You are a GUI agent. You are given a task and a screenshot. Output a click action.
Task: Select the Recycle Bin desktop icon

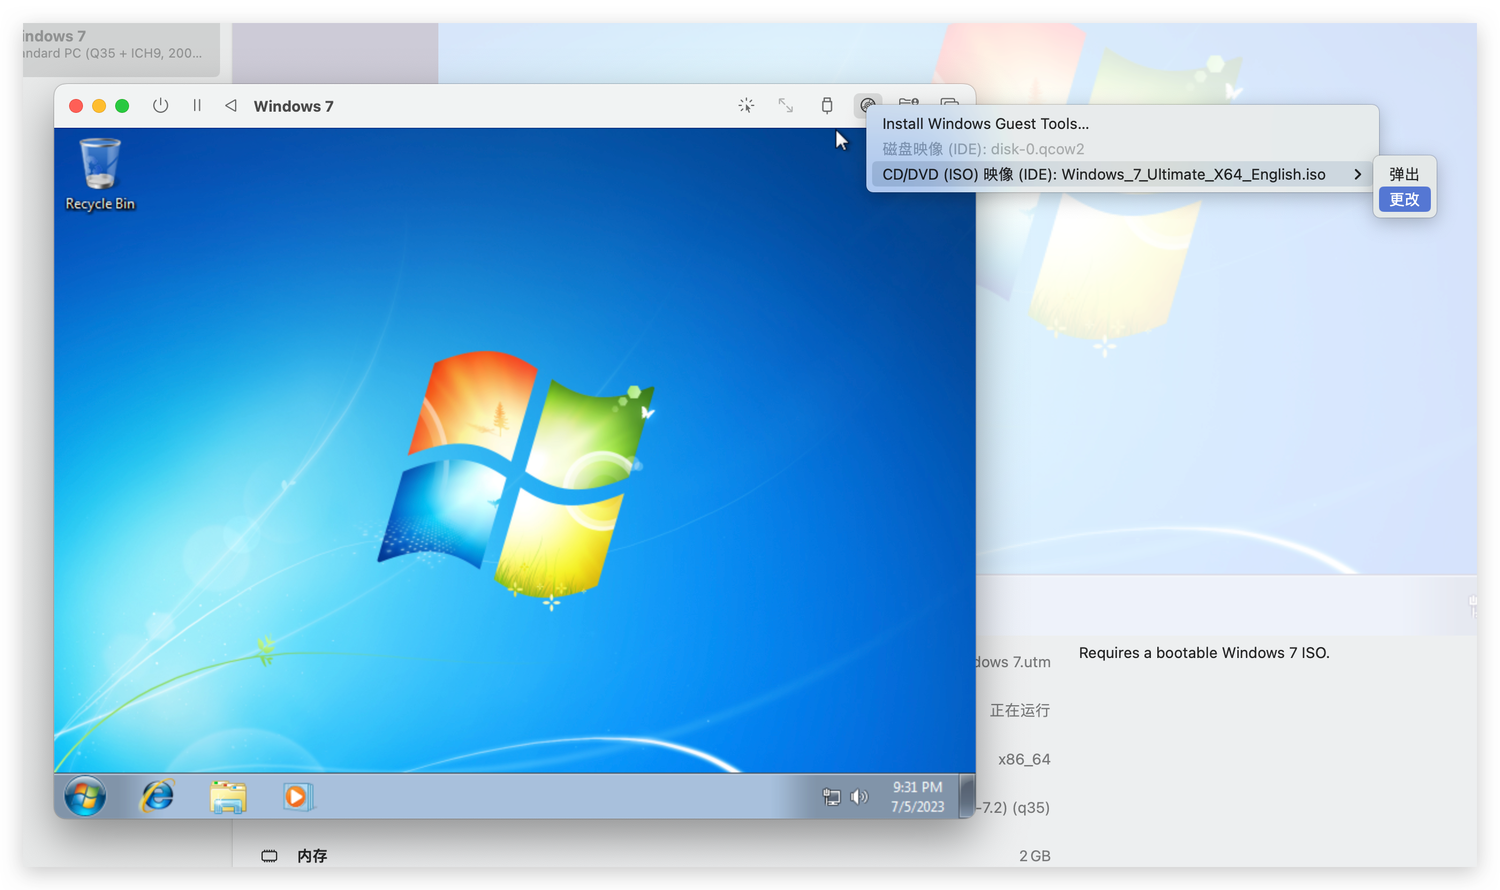100,174
